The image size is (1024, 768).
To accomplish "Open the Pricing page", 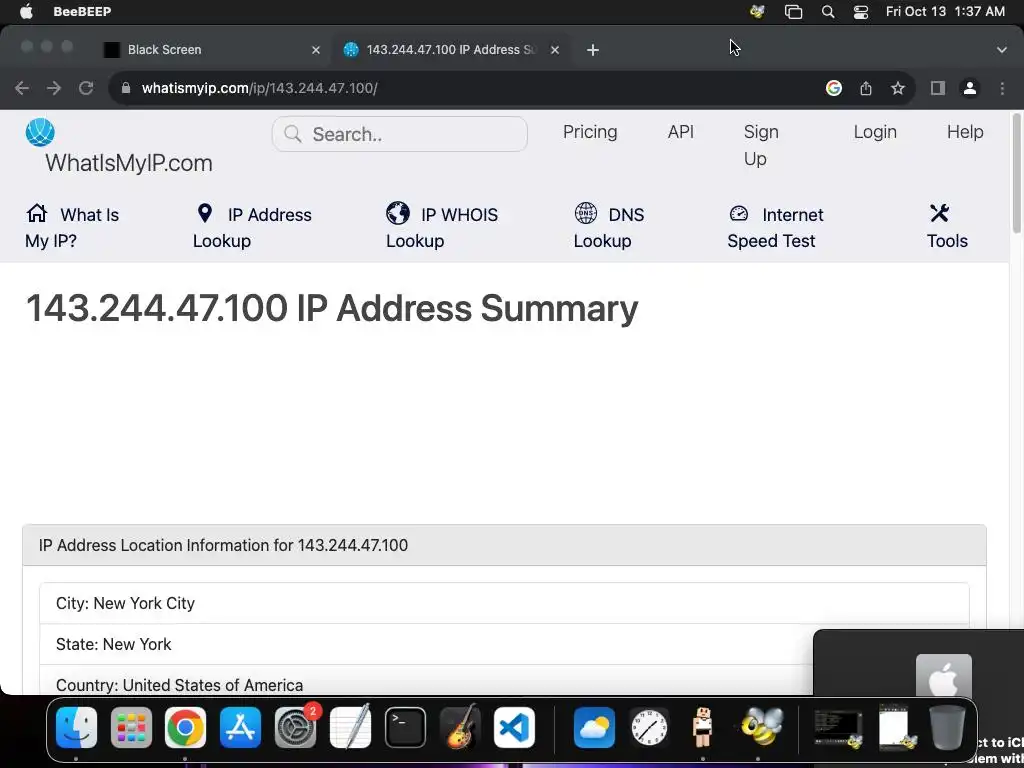I will (x=590, y=132).
